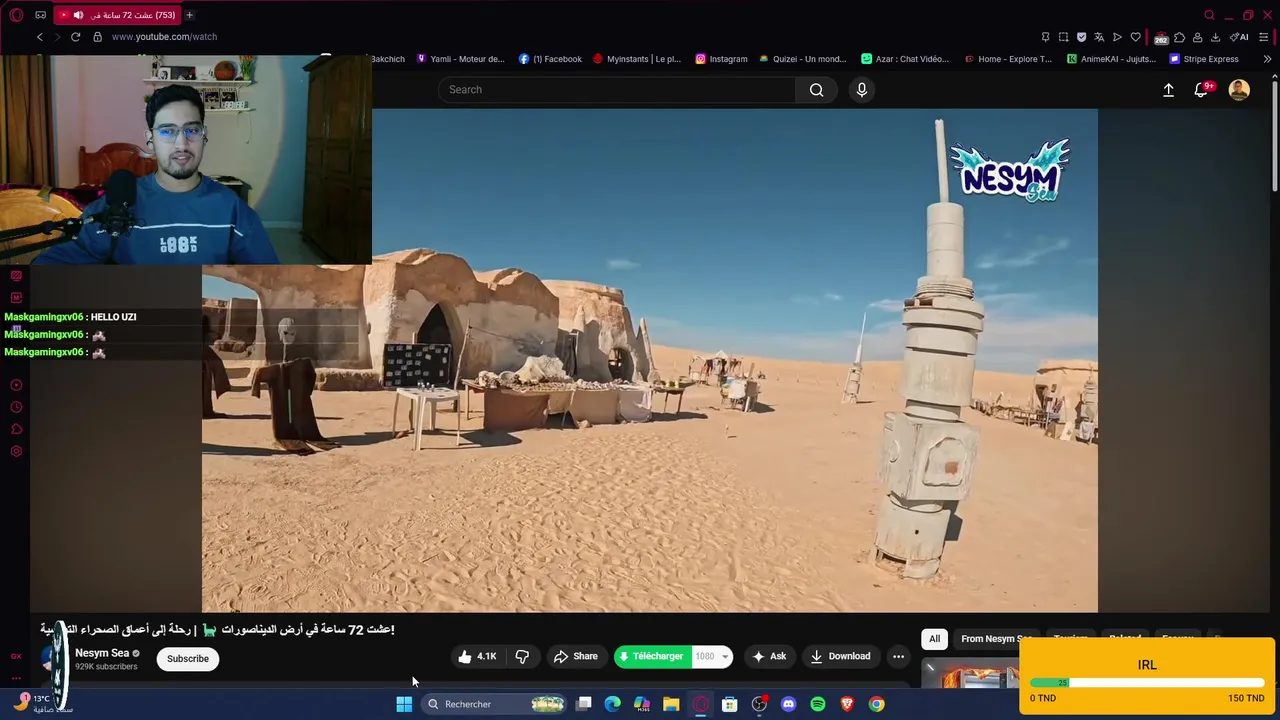Open the Opera menu logo
Screen dimensions: 1280x720
pyautogui.click(x=16, y=15)
